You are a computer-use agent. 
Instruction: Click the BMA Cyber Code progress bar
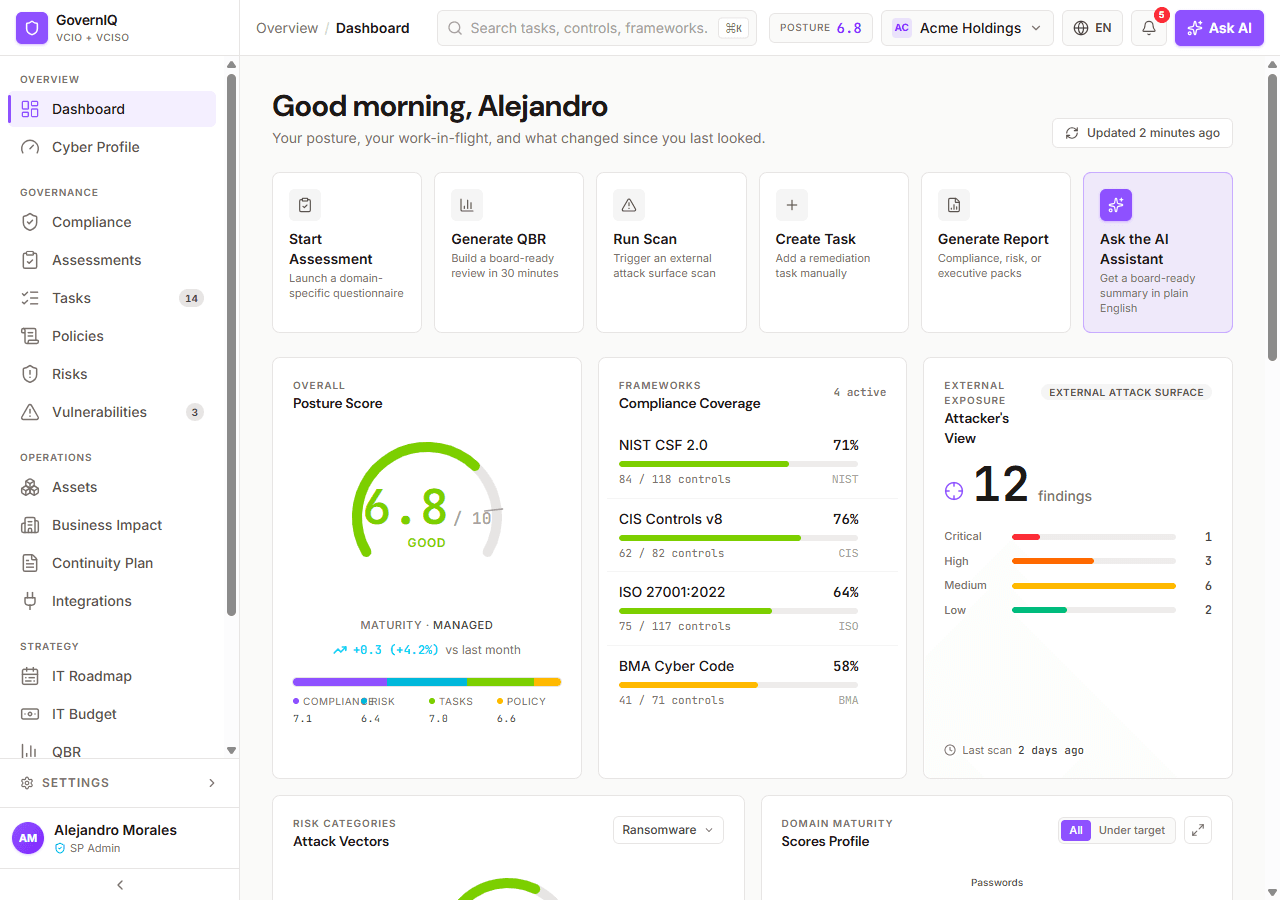click(x=738, y=685)
